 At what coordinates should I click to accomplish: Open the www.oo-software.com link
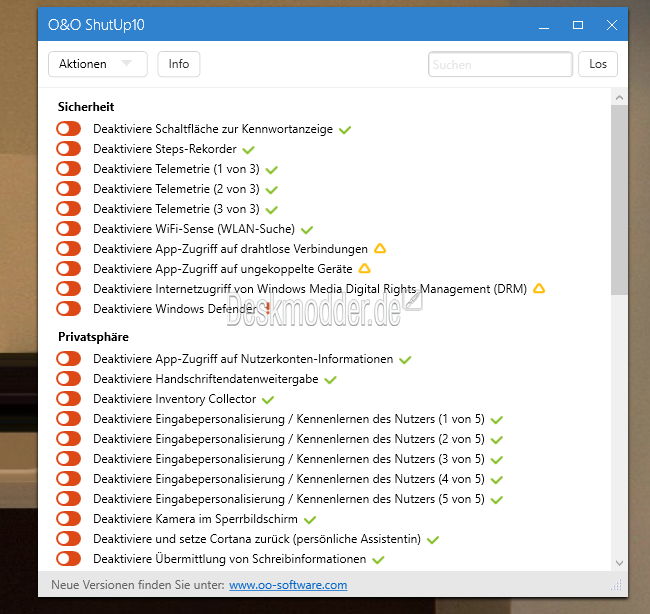(x=288, y=585)
